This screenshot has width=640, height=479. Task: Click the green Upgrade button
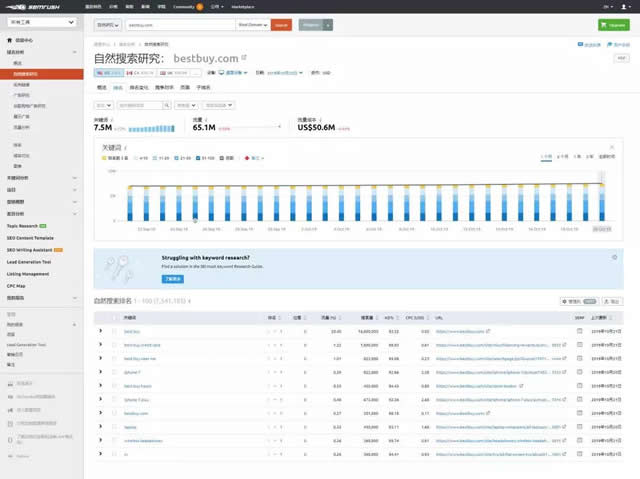613,25
